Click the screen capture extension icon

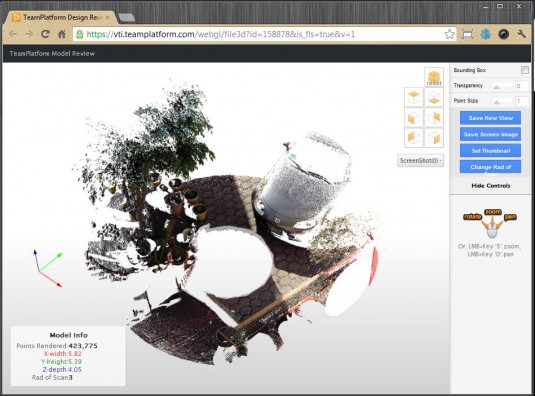(x=467, y=34)
